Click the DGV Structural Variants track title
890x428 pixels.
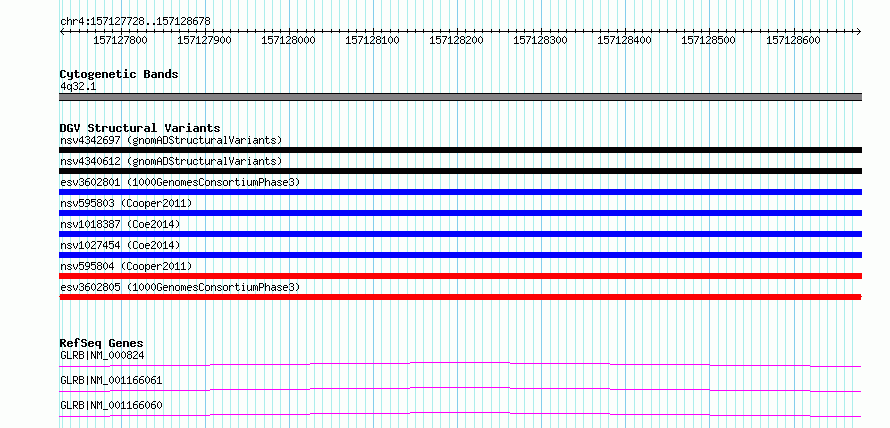[140, 128]
